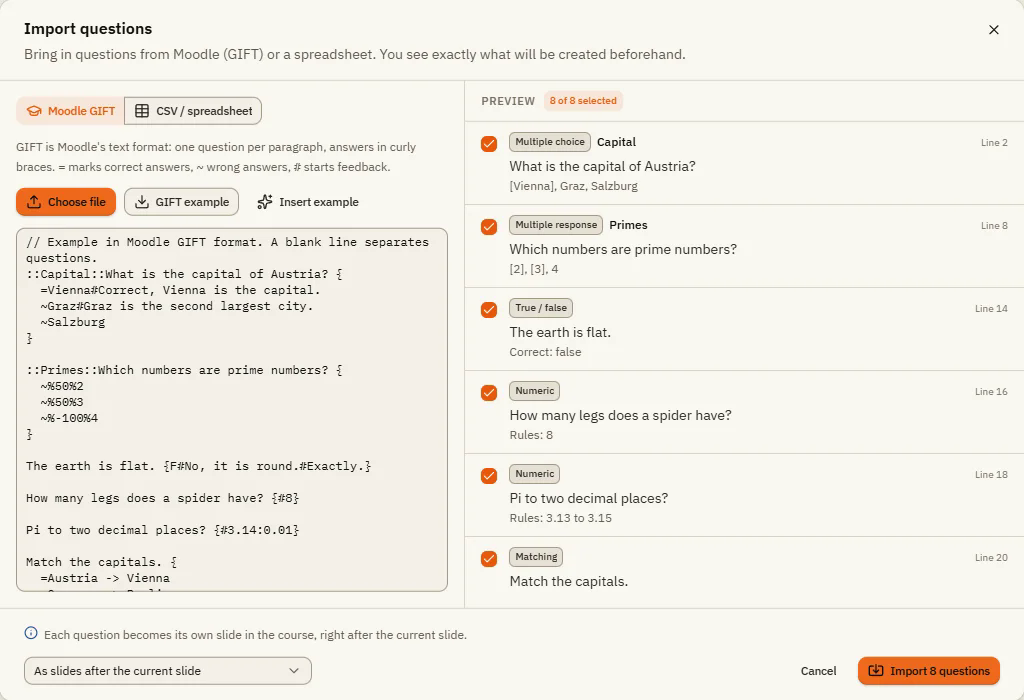Uncheck the earth is flat question checkbox
The image size is (1024, 700).
[x=488, y=310]
